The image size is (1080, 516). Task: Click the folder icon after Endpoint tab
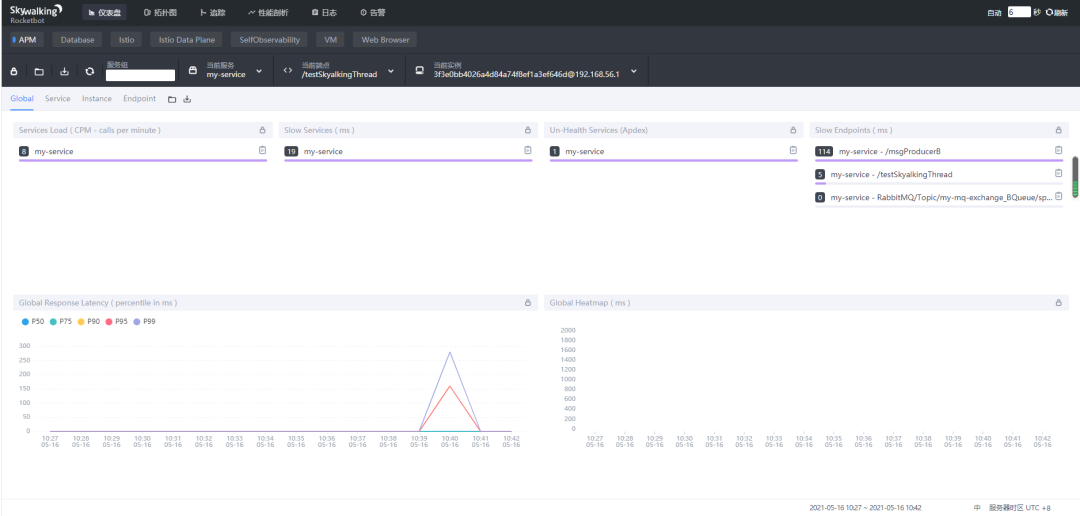(x=172, y=99)
